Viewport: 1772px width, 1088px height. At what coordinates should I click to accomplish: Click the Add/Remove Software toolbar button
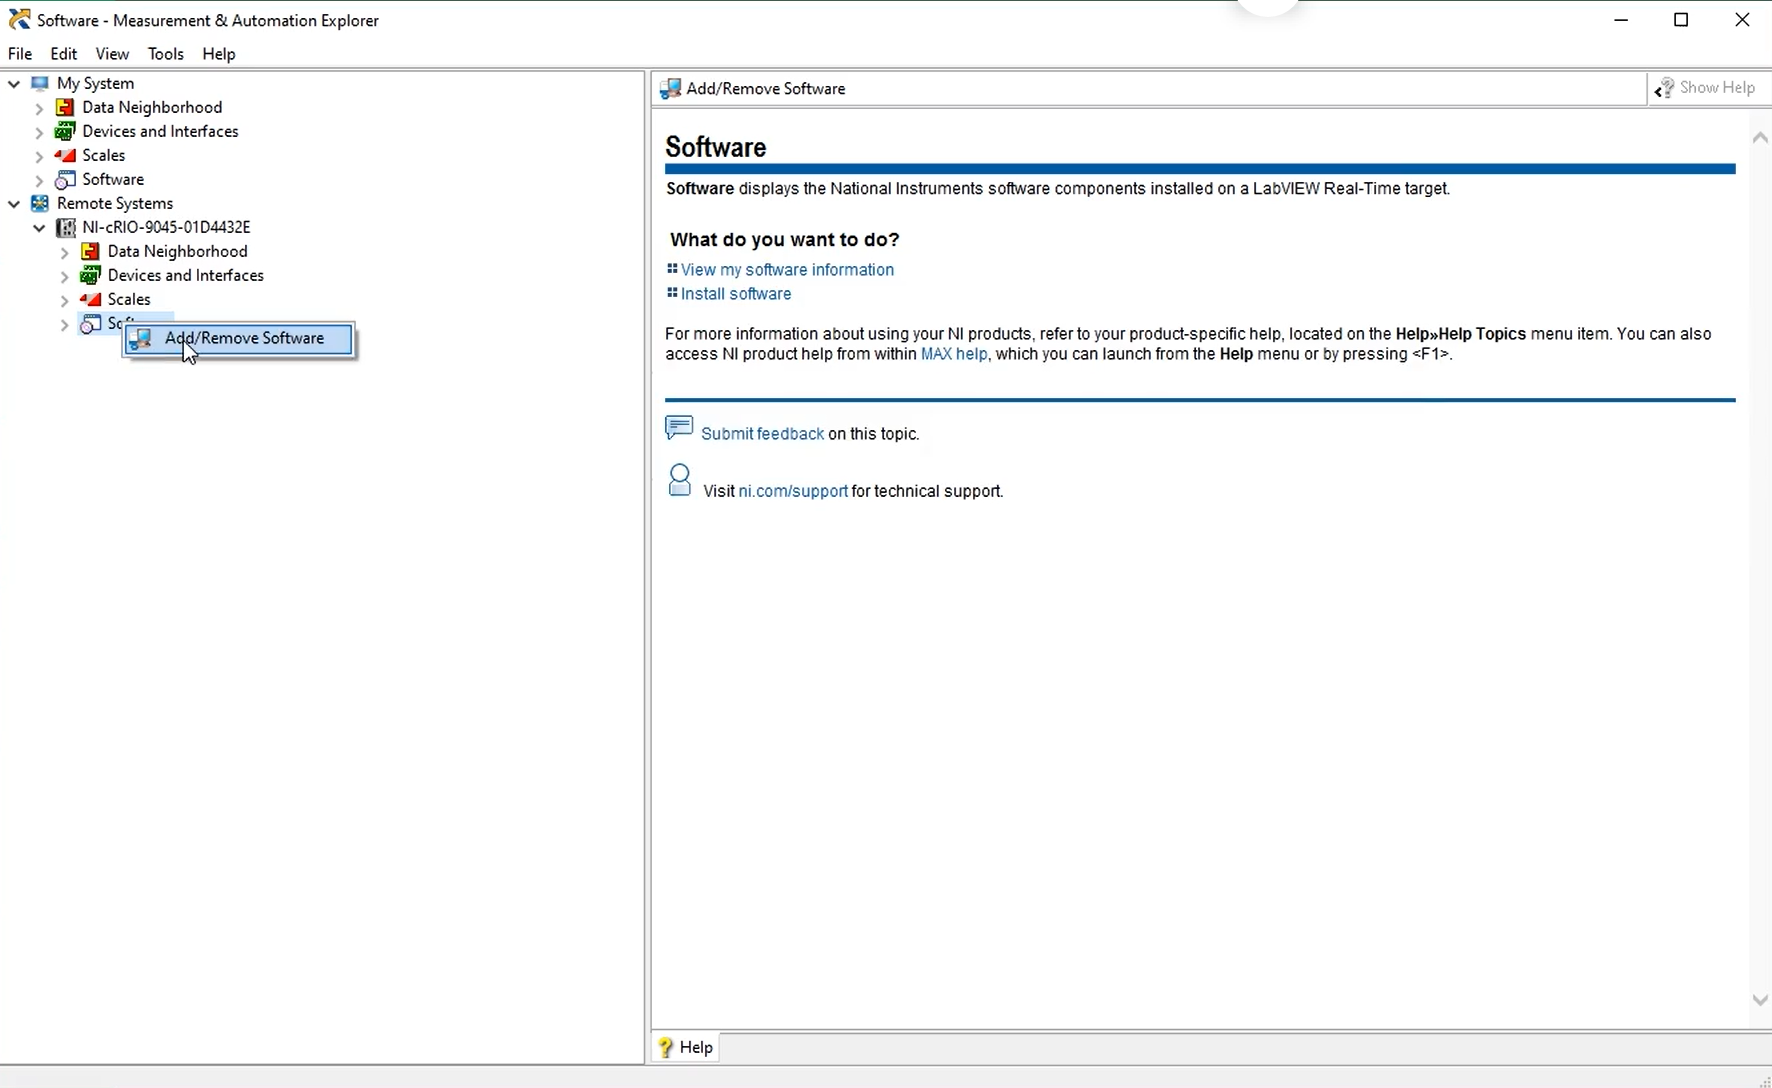[x=753, y=89]
